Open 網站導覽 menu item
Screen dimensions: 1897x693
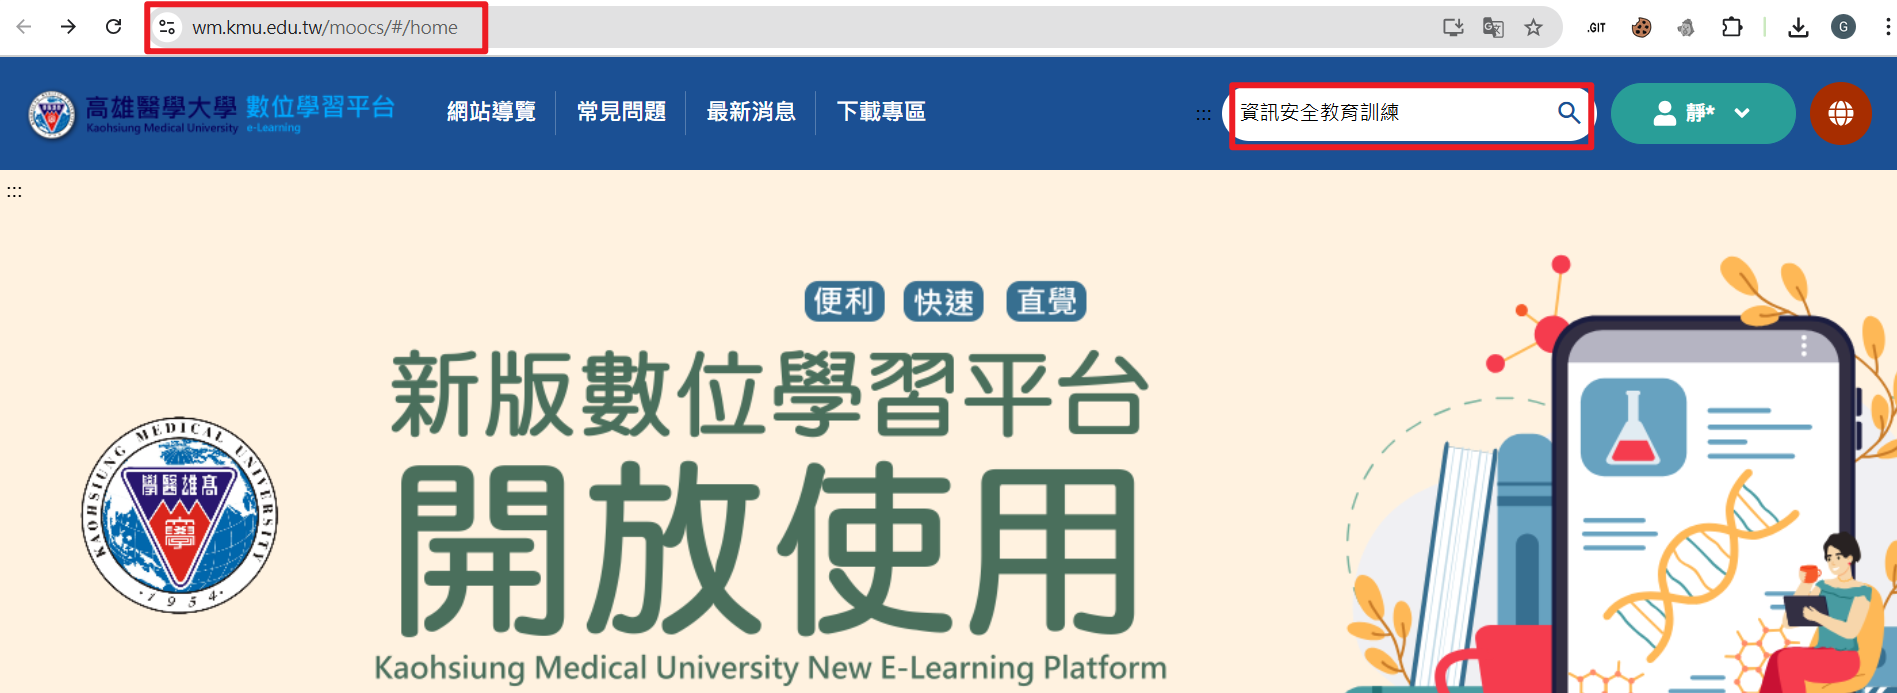[x=491, y=112]
